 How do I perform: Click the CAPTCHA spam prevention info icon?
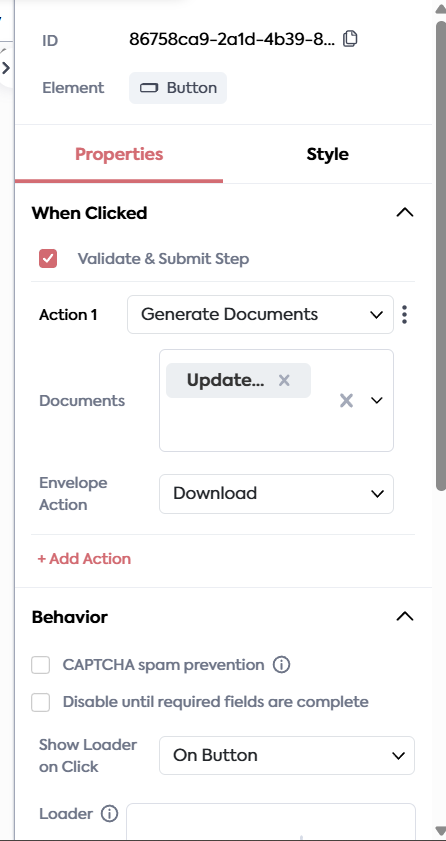tap(281, 665)
